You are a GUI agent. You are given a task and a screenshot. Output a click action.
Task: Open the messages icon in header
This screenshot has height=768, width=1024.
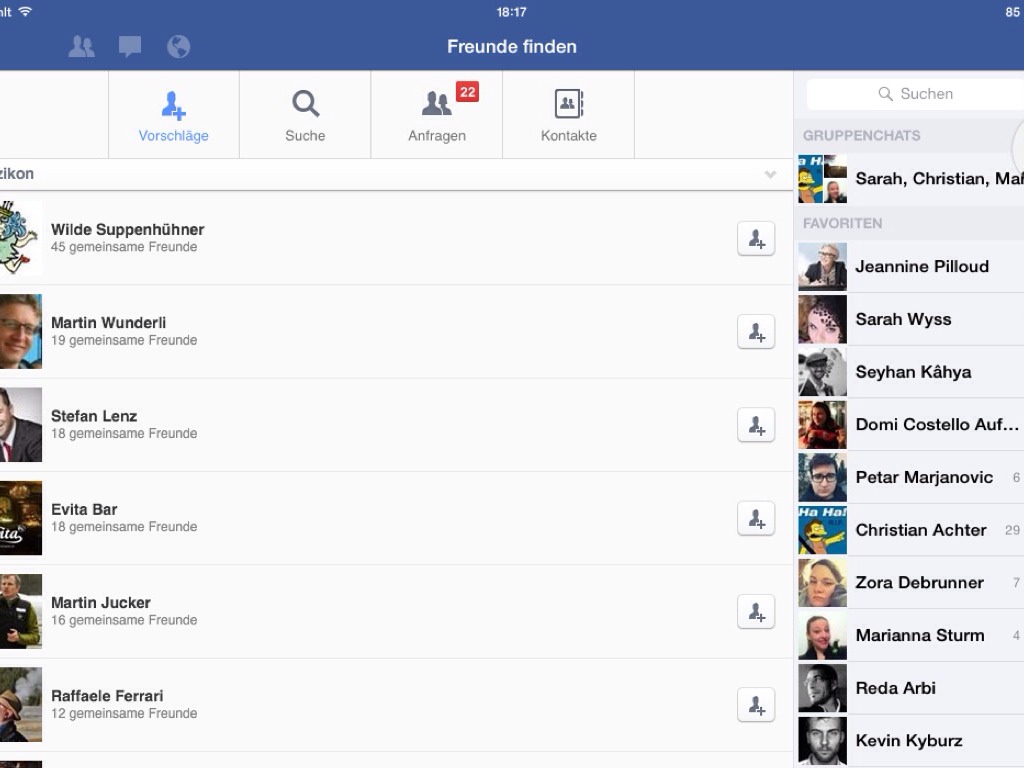point(130,47)
